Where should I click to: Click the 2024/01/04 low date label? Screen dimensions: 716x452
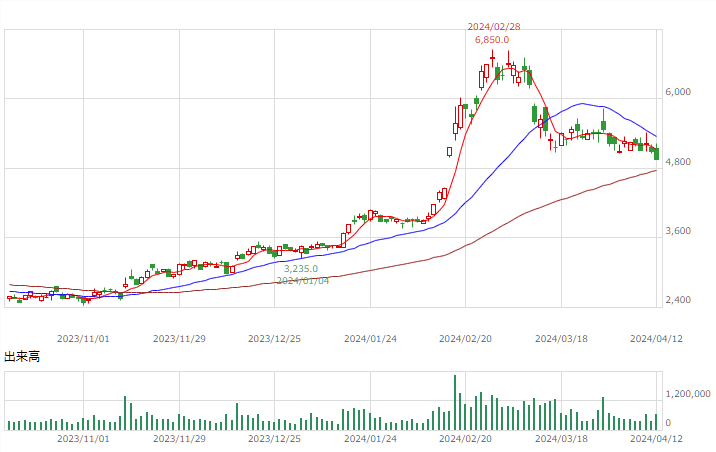click(x=303, y=281)
